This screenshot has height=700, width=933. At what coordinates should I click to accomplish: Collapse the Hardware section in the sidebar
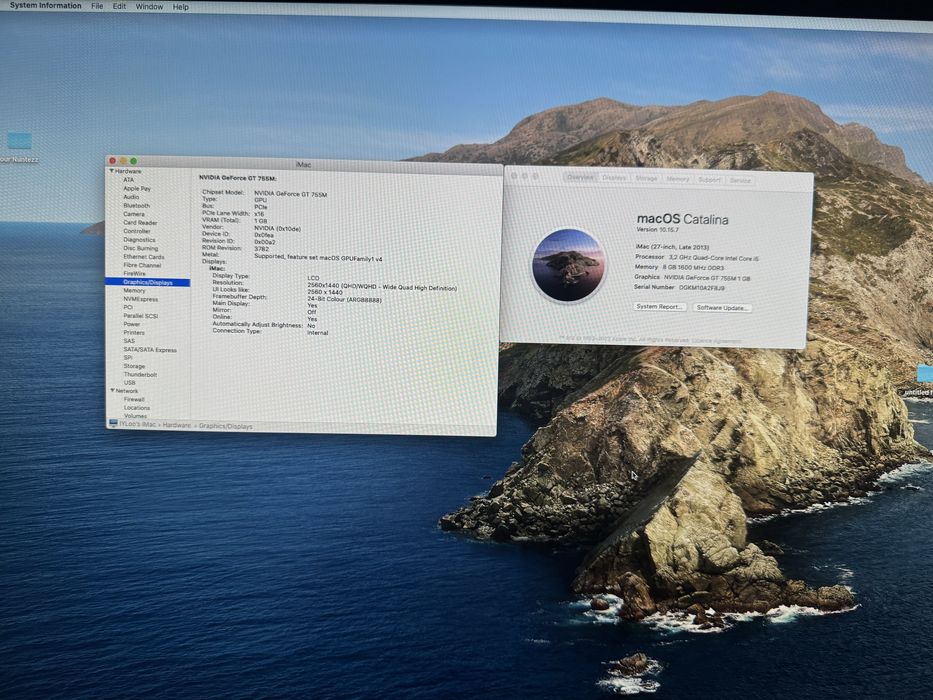point(111,171)
